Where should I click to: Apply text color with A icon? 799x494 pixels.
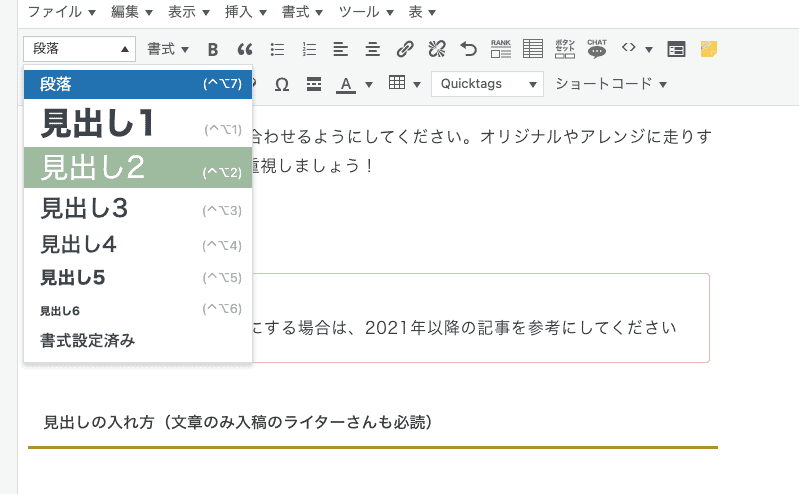pyautogui.click(x=346, y=85)
